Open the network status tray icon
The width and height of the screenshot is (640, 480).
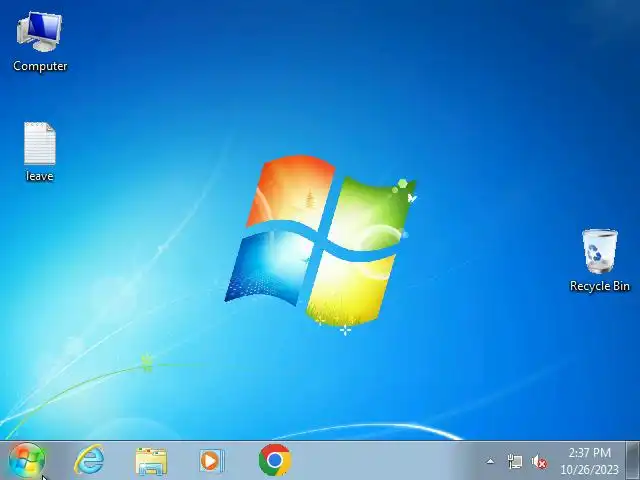(x=515, y=462)
